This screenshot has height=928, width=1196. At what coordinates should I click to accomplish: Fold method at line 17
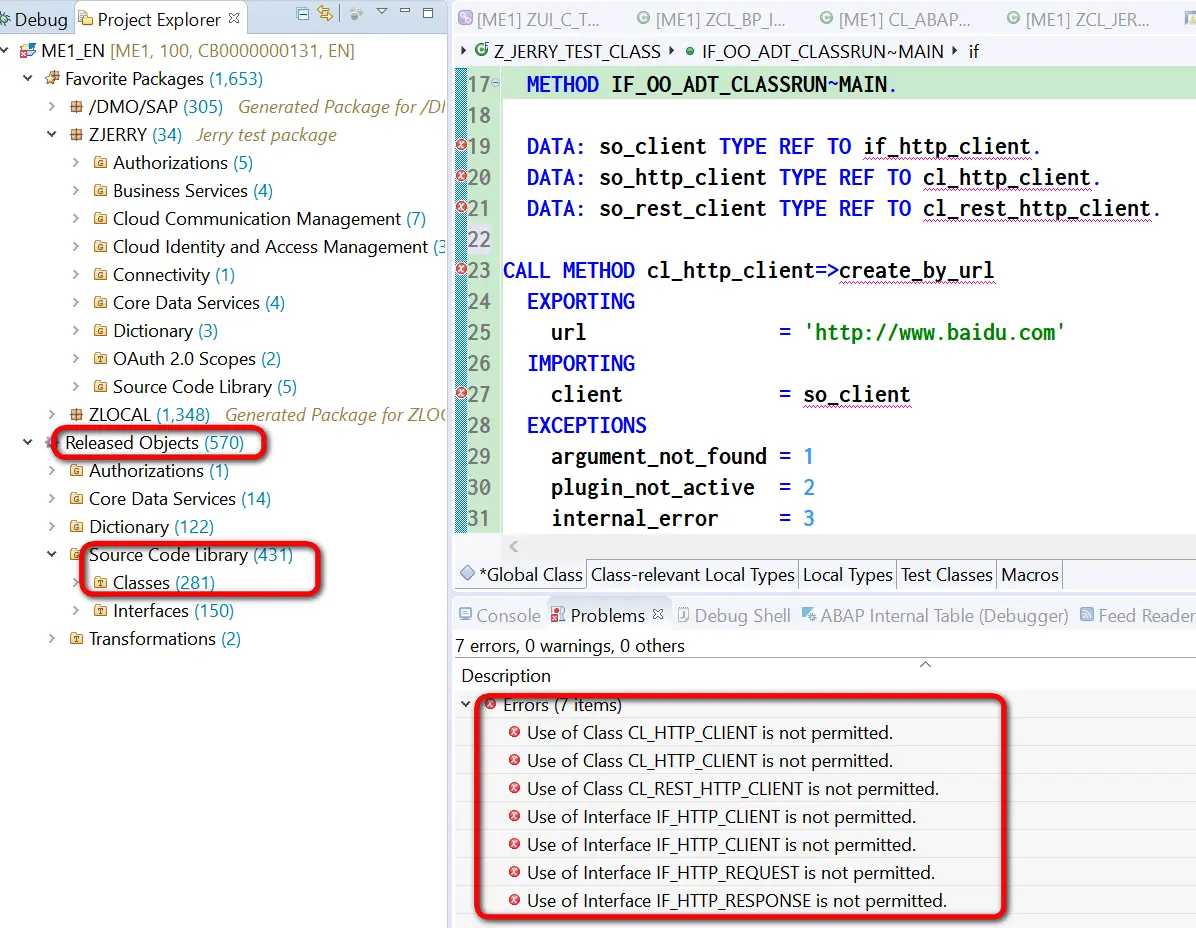click(x=496, y=82)
